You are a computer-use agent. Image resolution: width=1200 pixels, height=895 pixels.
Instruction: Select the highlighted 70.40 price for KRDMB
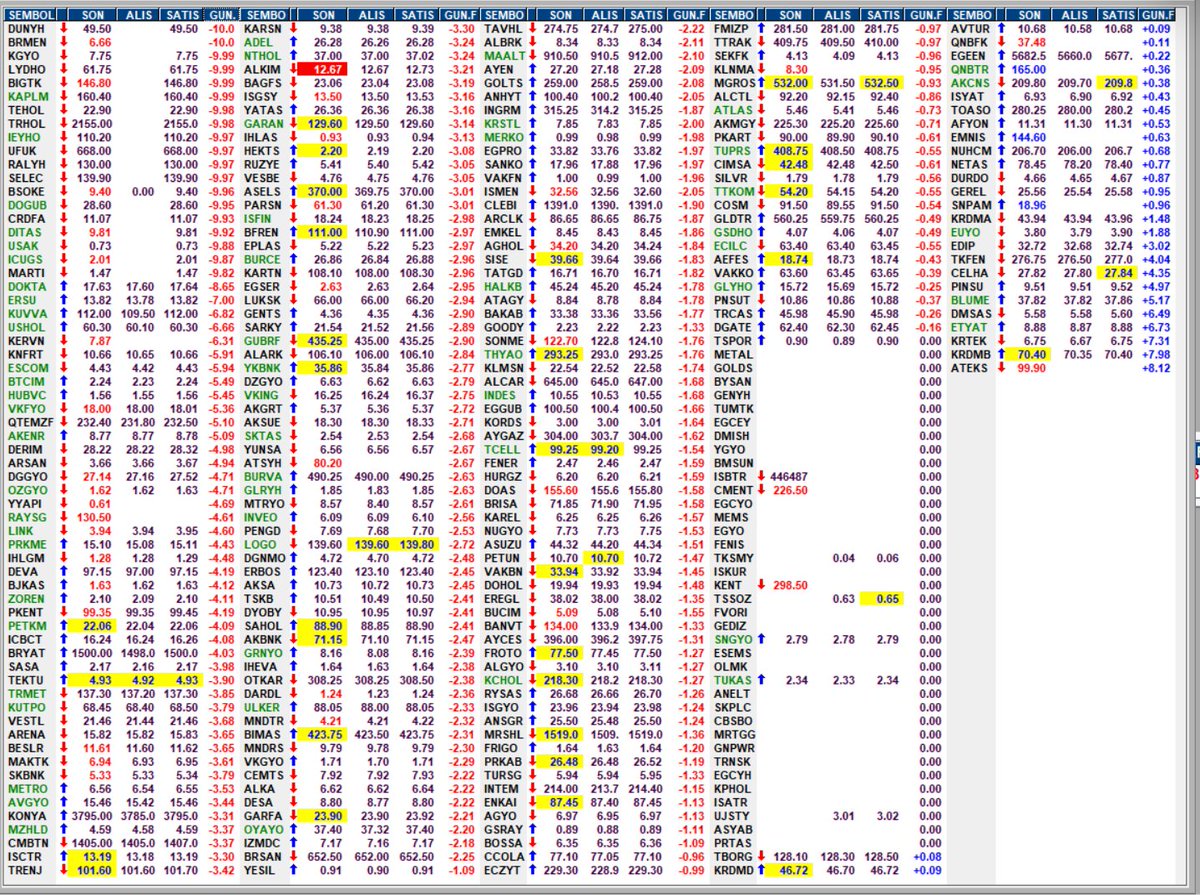pos(1028,354)
